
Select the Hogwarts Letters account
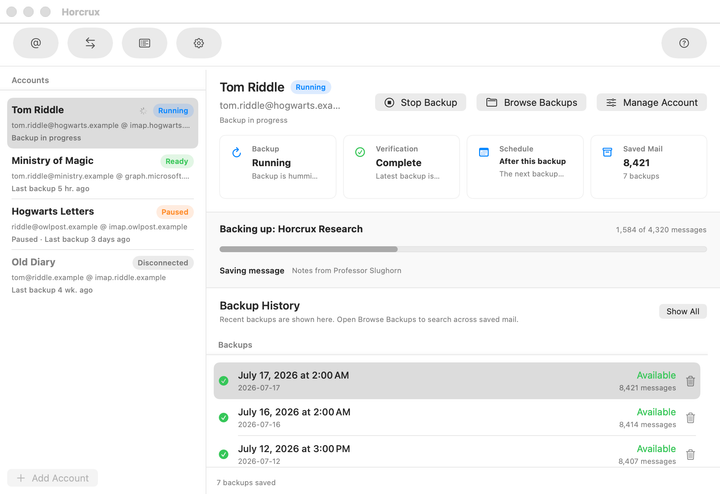pos(102,225)
